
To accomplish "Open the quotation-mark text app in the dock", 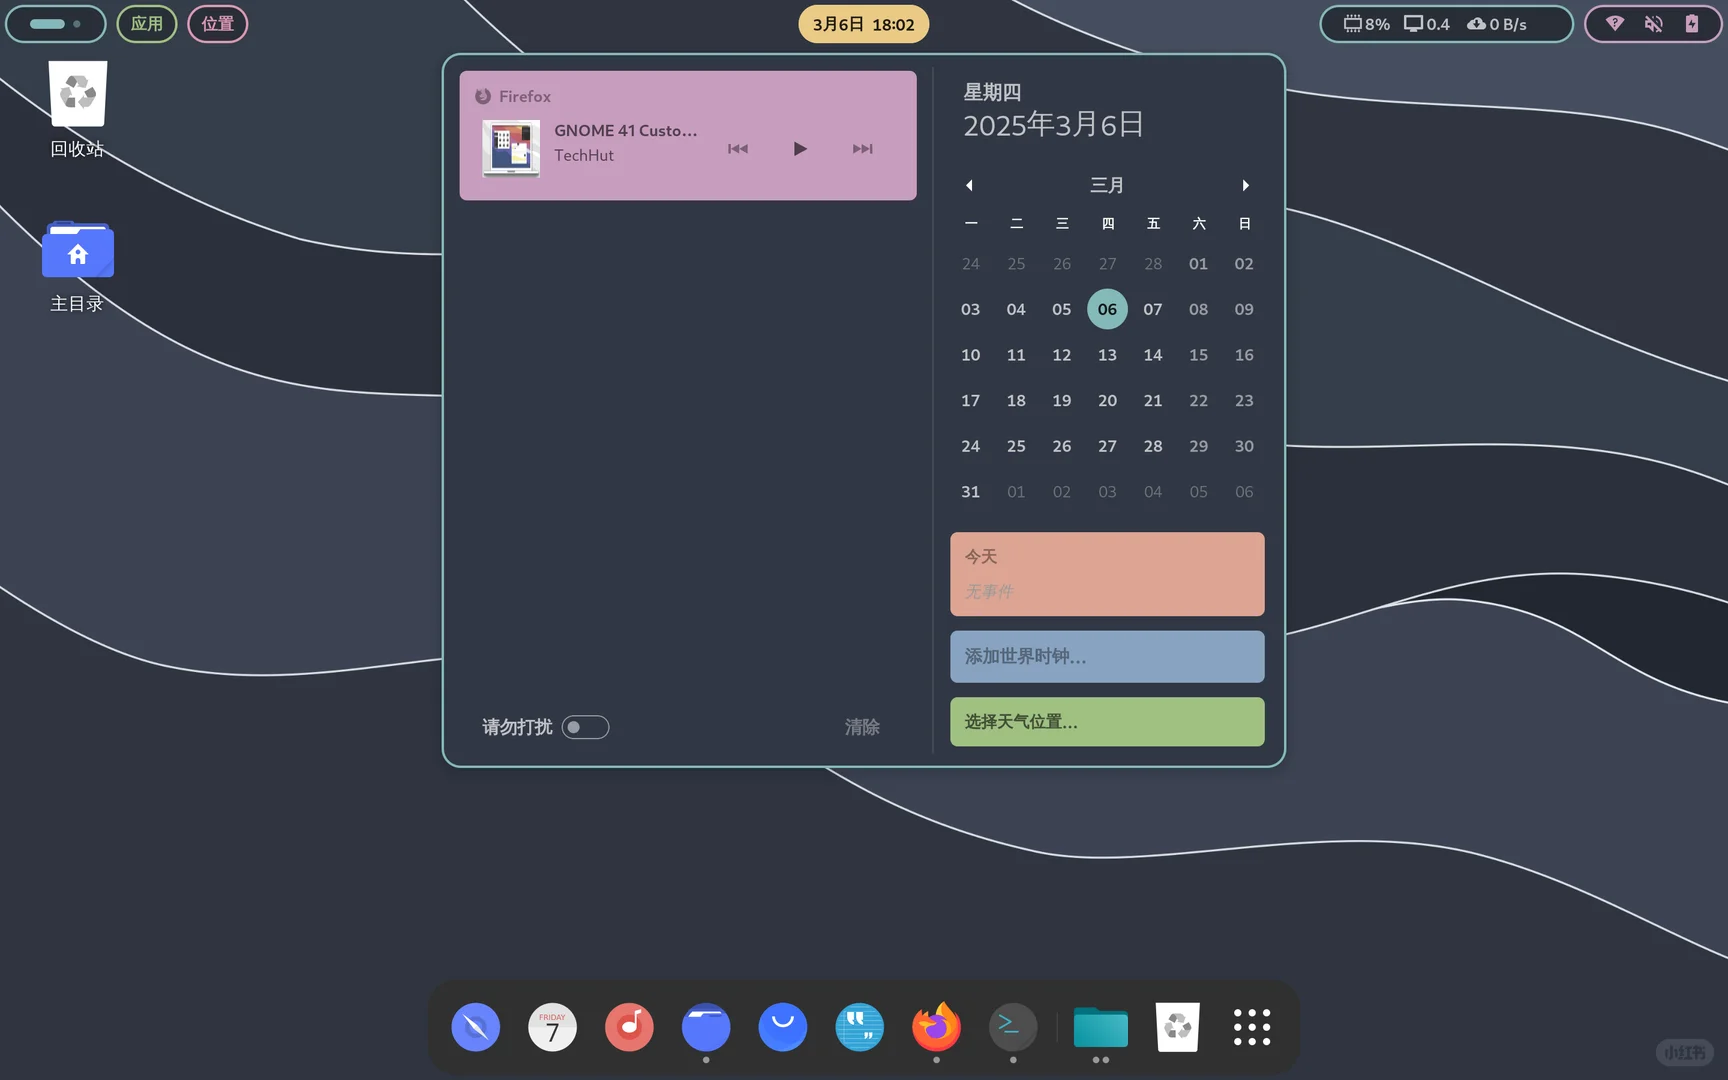I will 860,1027.
